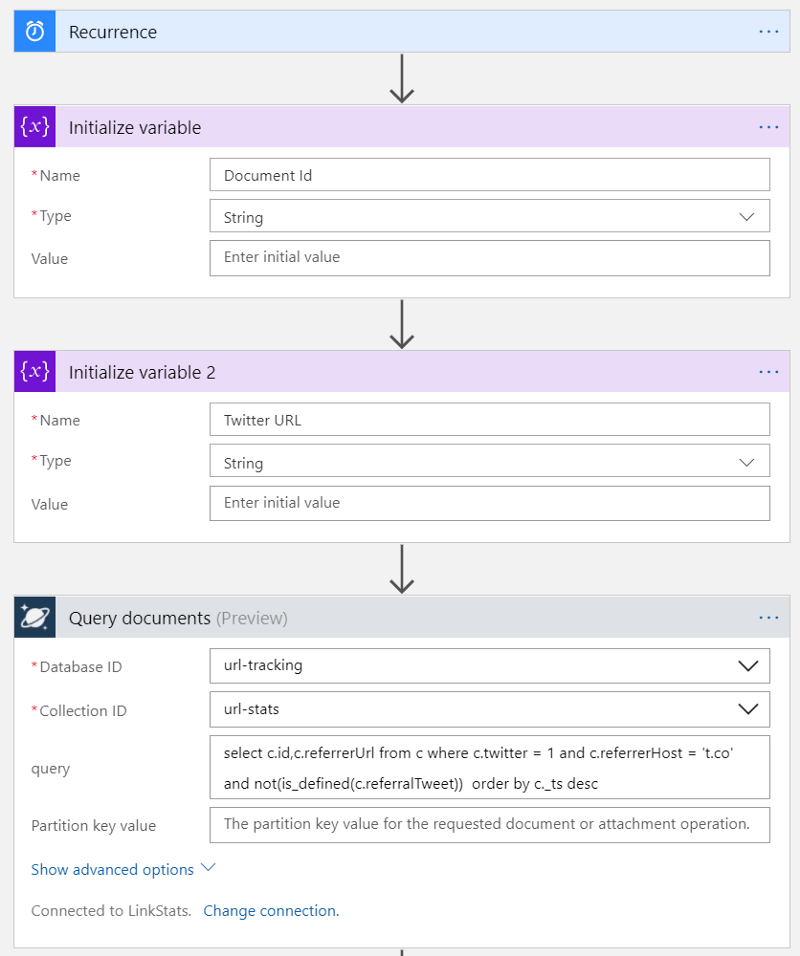Click the Recurrence clock trigger icon

[x=34, y=31]
